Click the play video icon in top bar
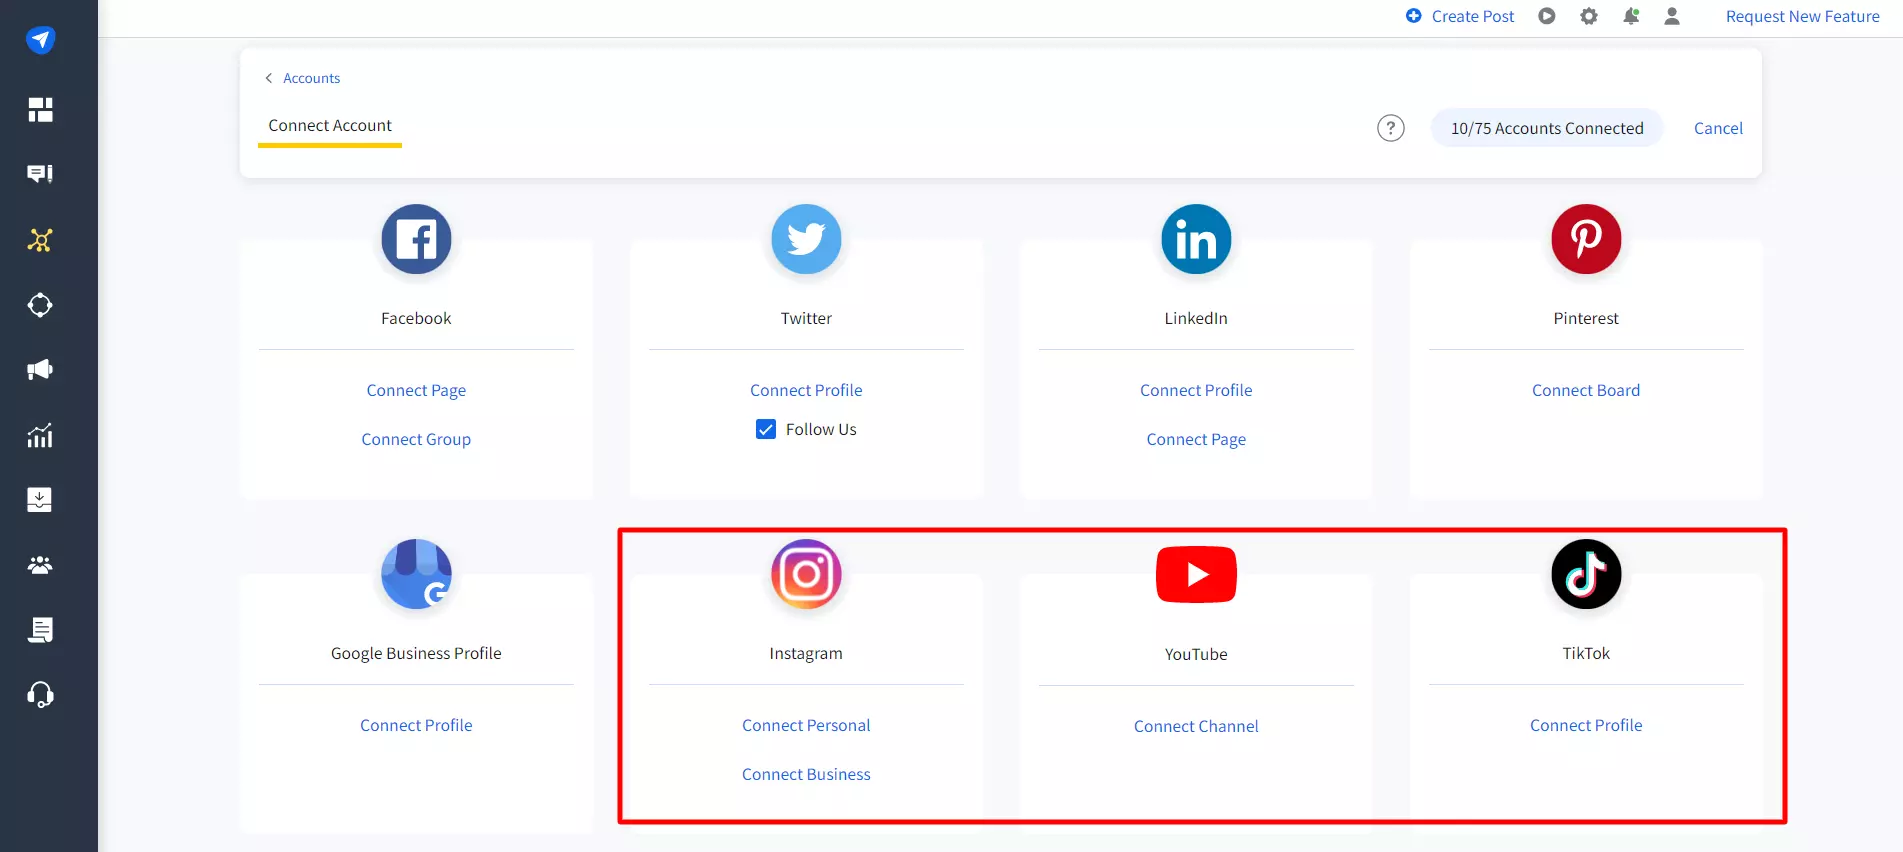The width and height of the screenshot is (1903, 852). pyautogui.click(x=1547, y=16)
